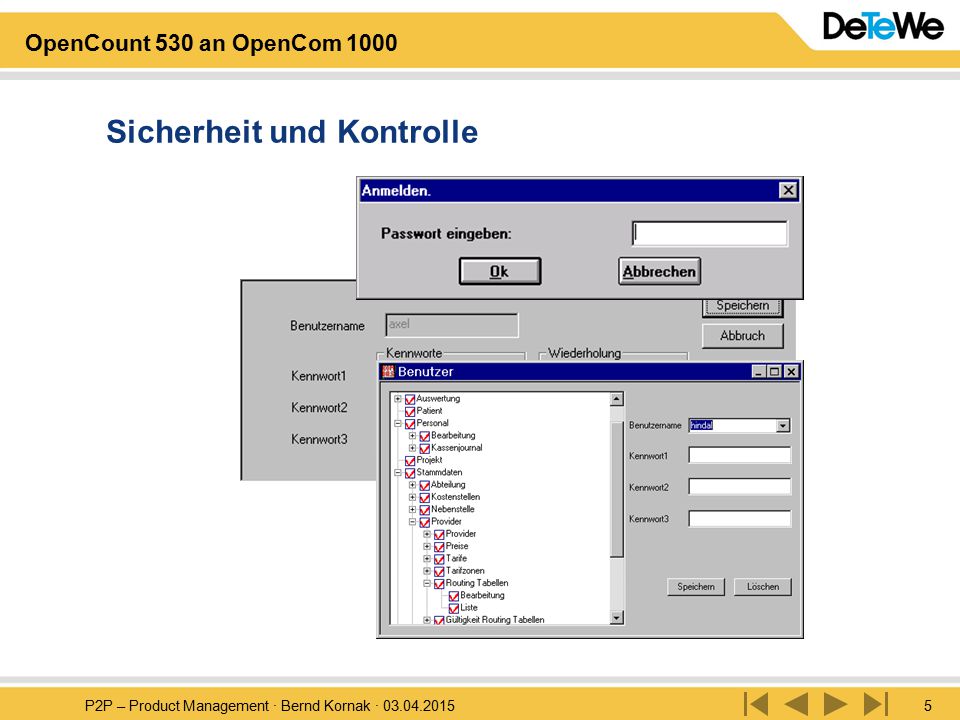Maximize the Benutzer window

(774, 372)
